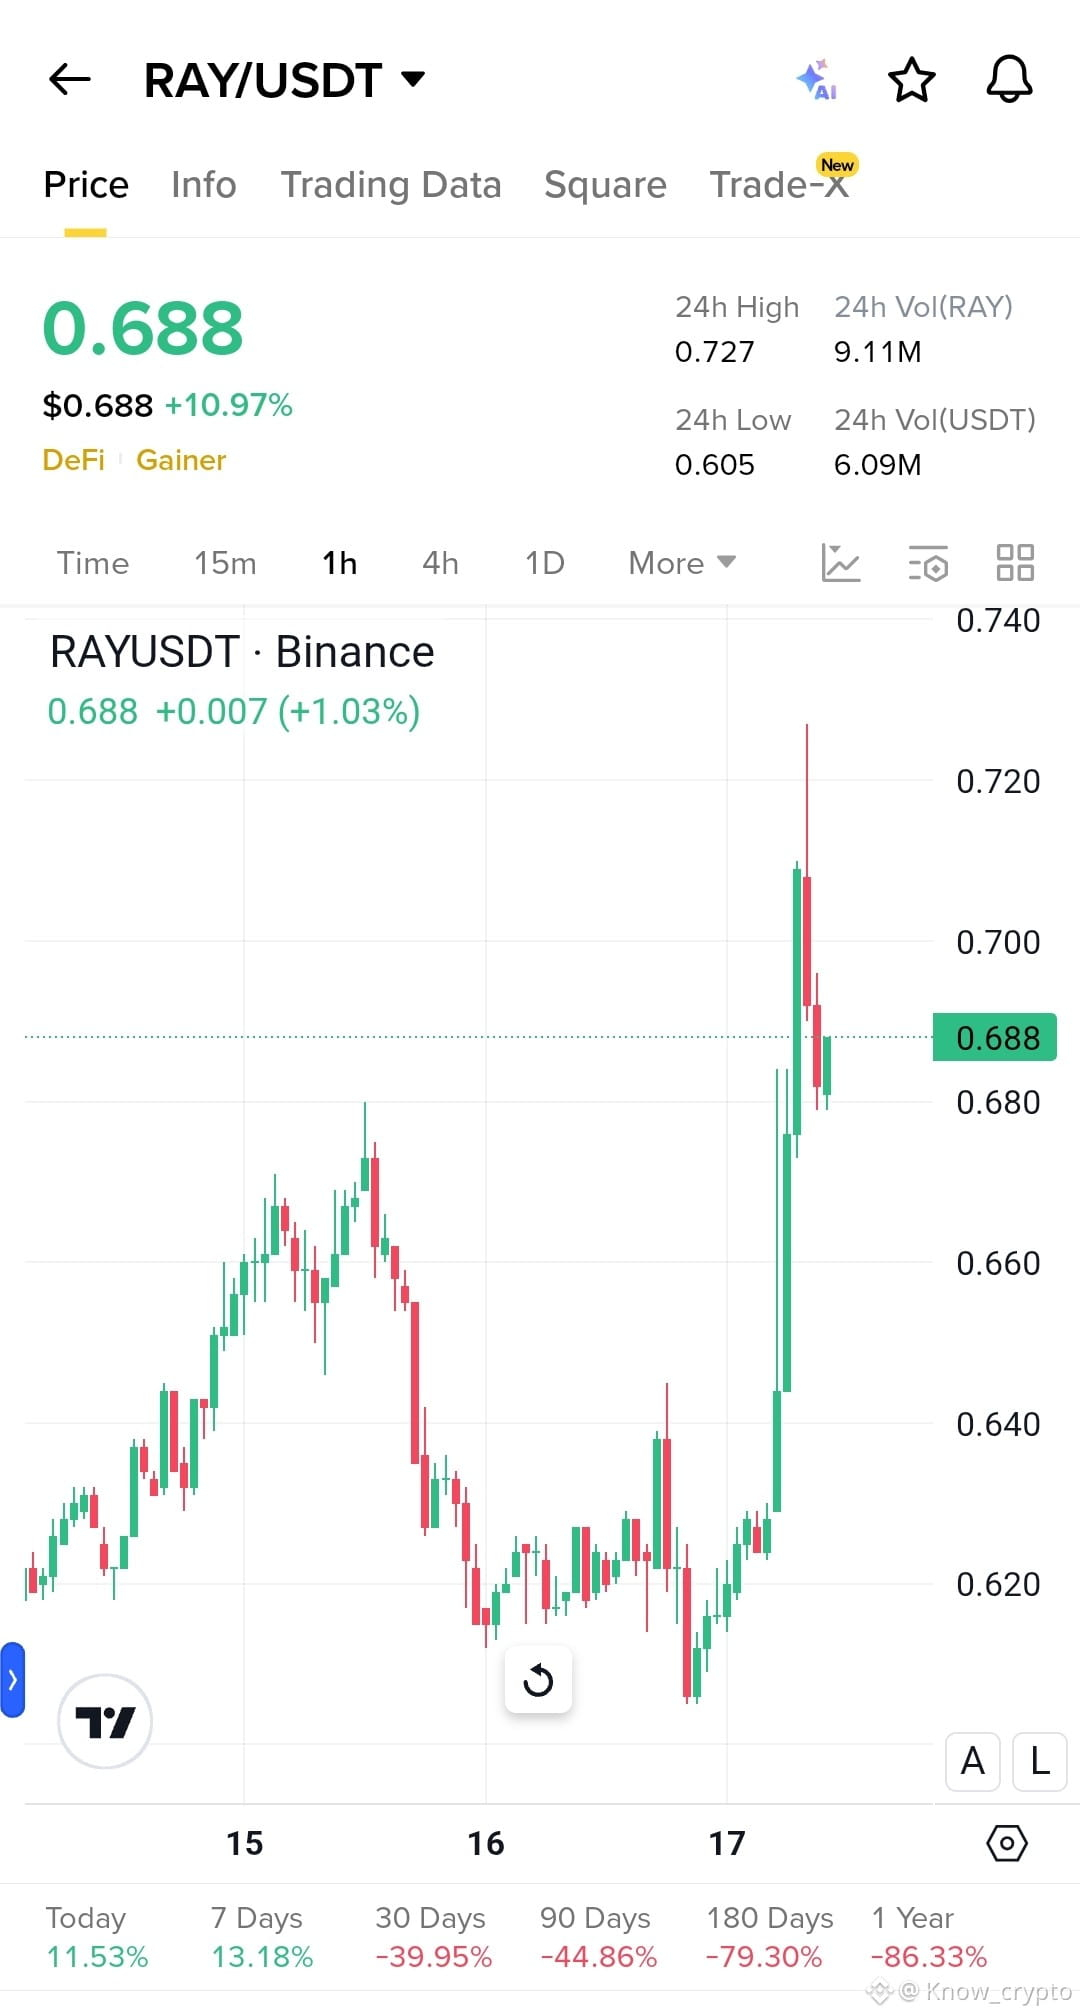1080x2016 pixels.
Task: Reset chart view with circular arrow
Action: pyautogui.click(x=538, y=1679)
